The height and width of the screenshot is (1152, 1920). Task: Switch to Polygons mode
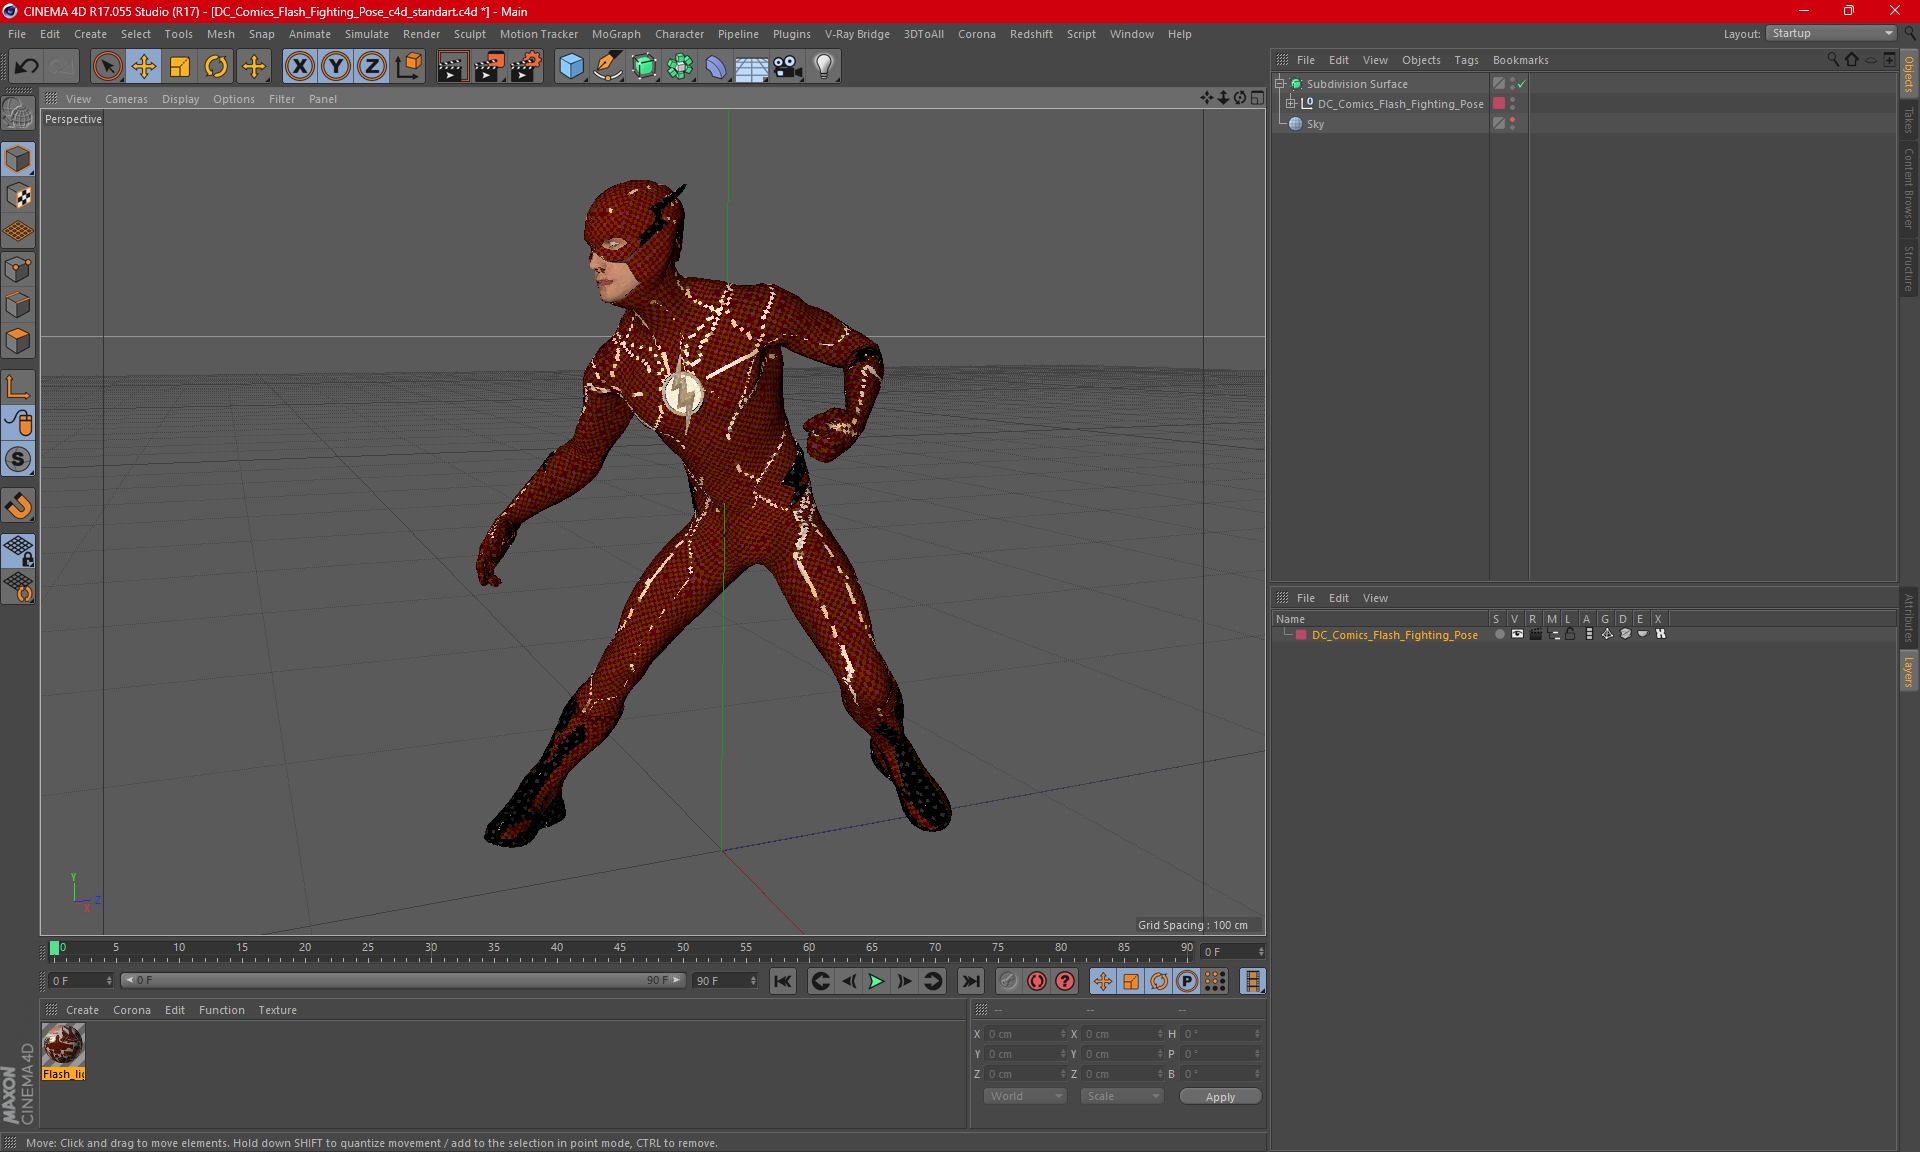18,341
